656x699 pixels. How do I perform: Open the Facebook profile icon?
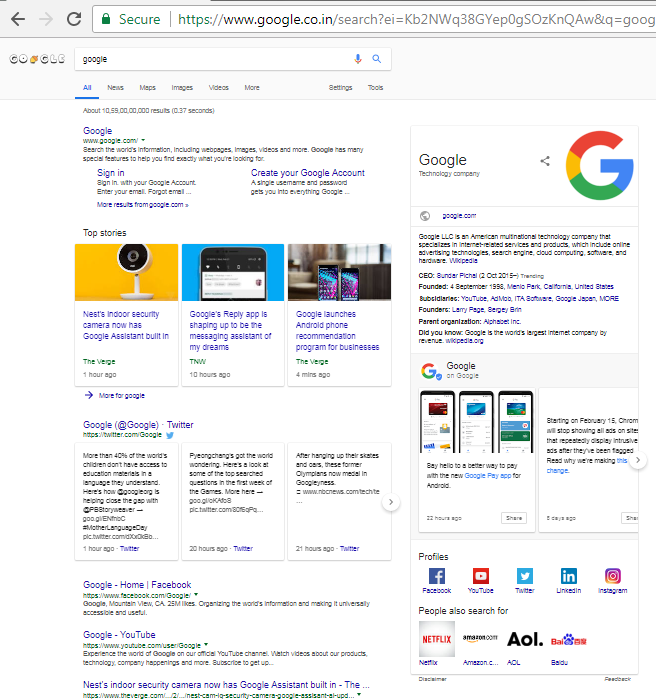point(437,576)
